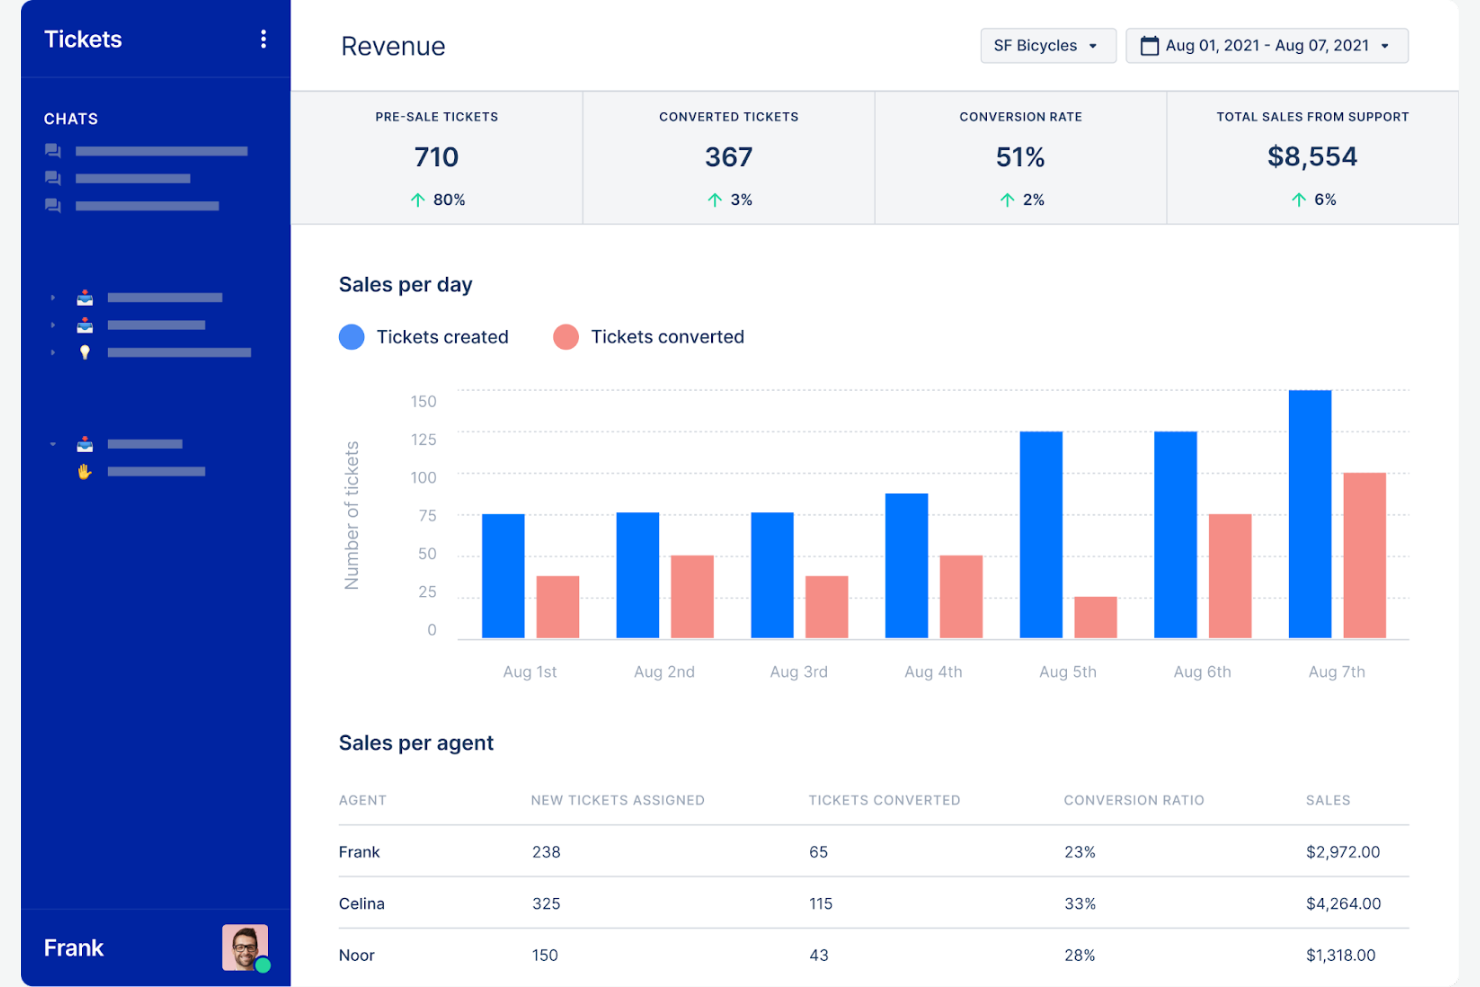This screenshot has height=987, width=1480.
Task: Select agent Frank in the table
Action: click(x=359, y=852)
